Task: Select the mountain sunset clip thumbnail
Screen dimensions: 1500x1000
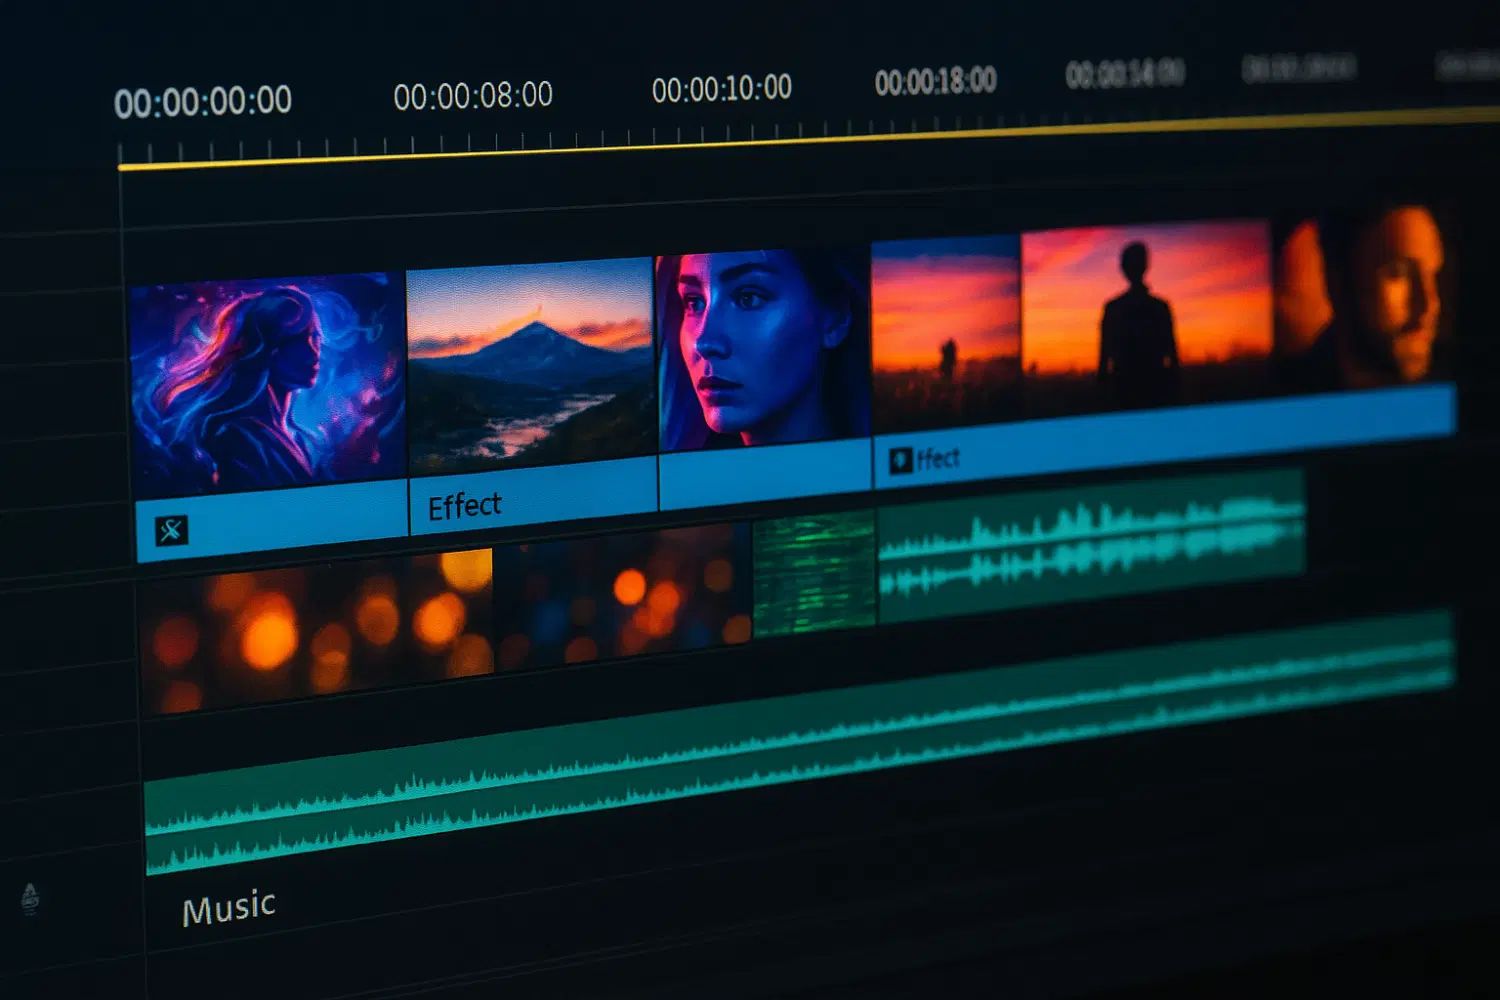Action: pos(530,365)
